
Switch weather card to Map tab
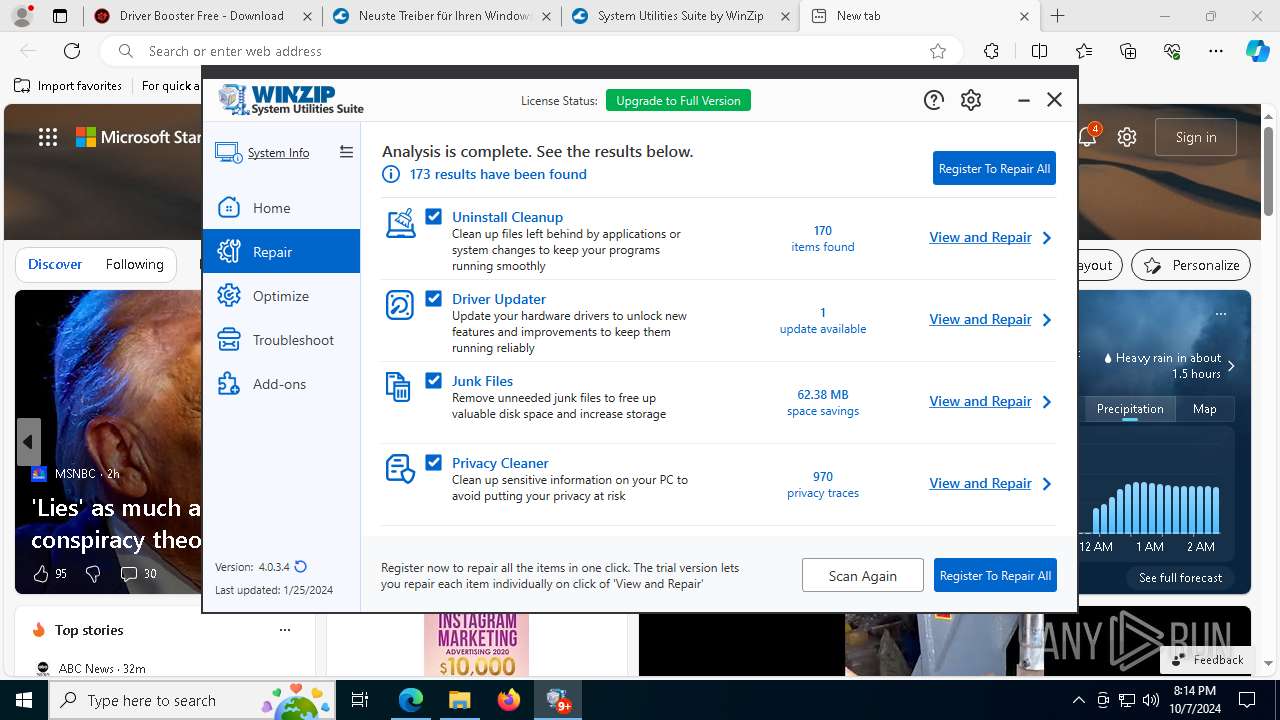[1204, 408]
